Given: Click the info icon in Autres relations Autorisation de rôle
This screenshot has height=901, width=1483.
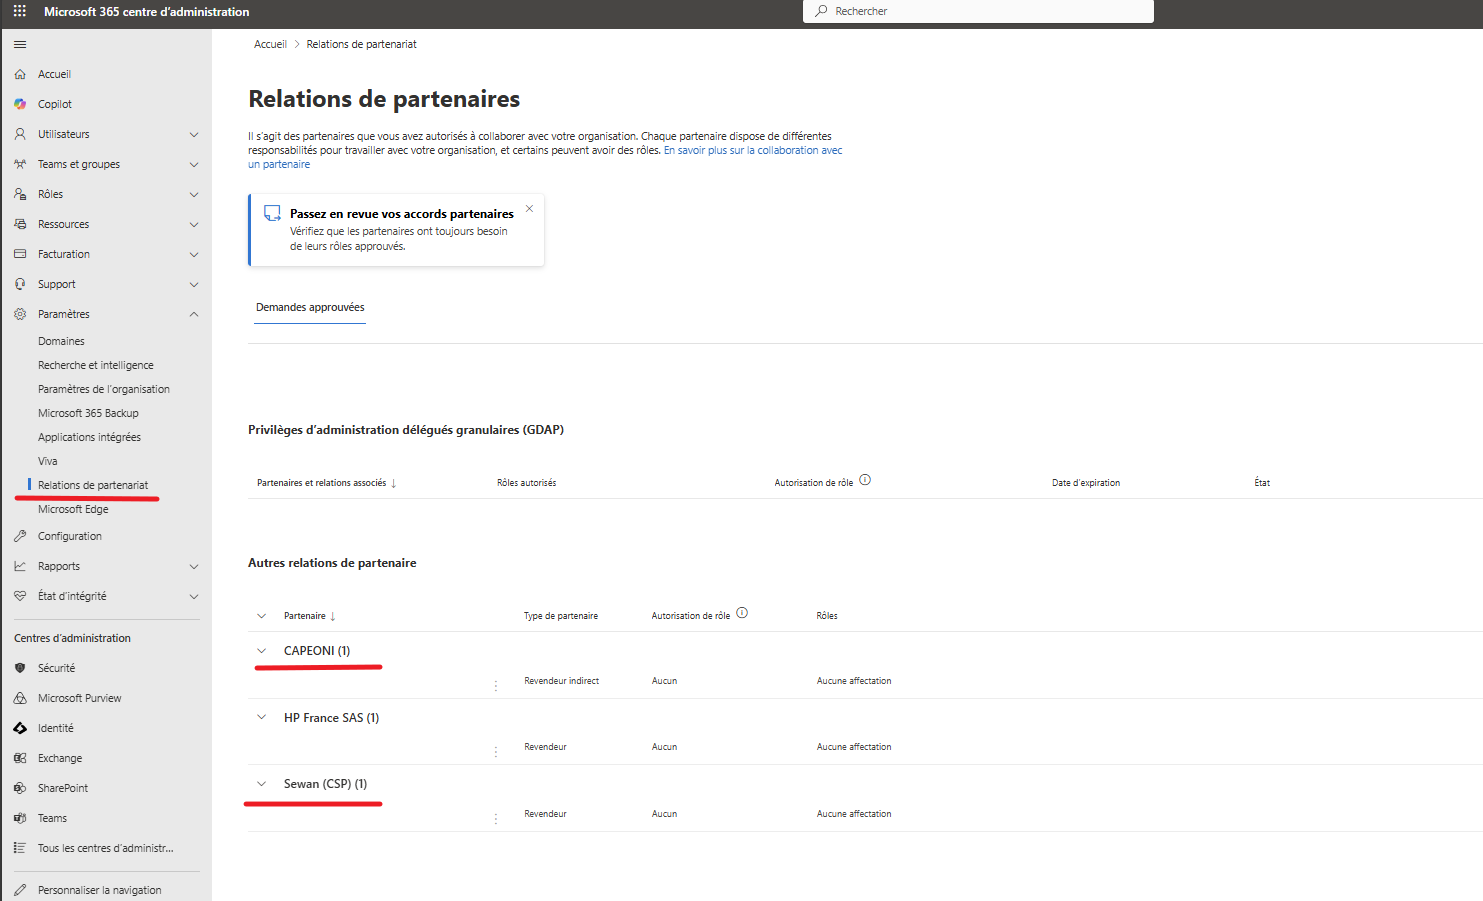Looking at the screenshot, I should [742, 613].
